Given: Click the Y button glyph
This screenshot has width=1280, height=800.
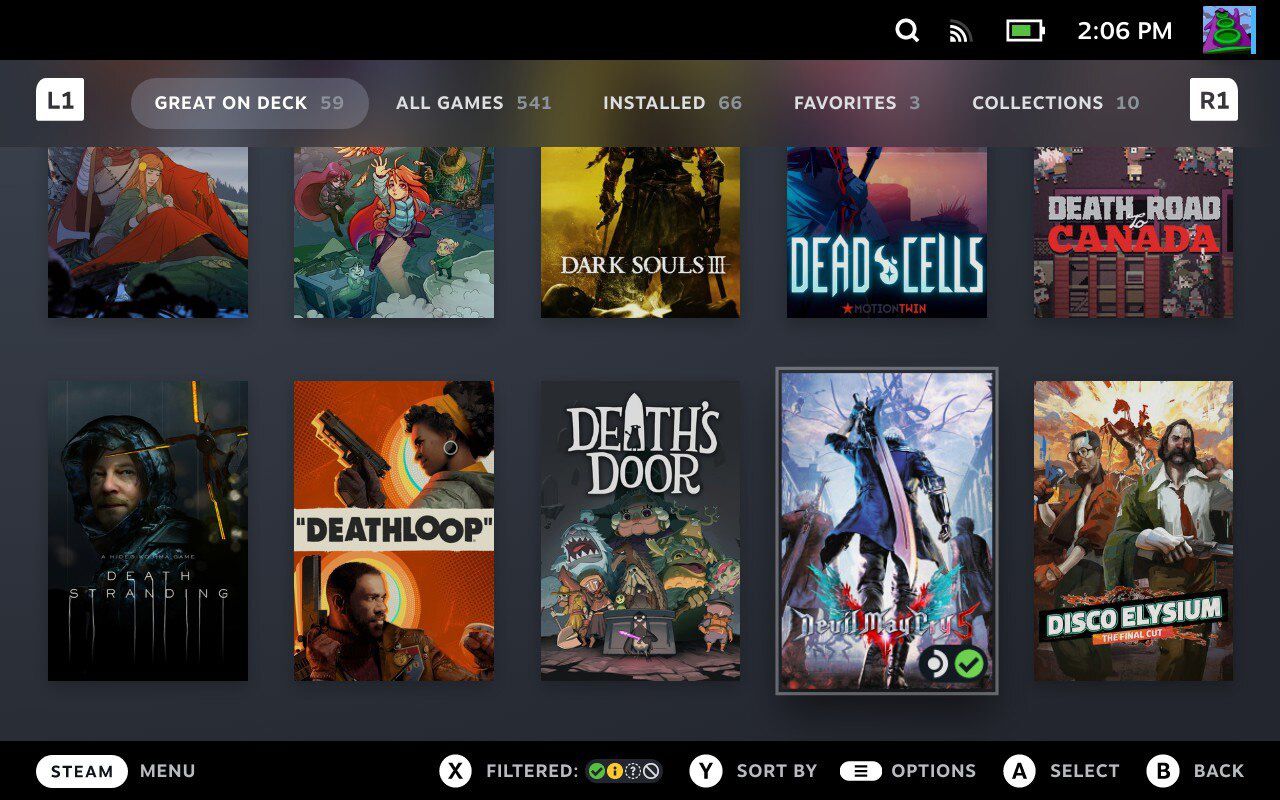Looking at the screenshot, I should (x=706, y=771).
